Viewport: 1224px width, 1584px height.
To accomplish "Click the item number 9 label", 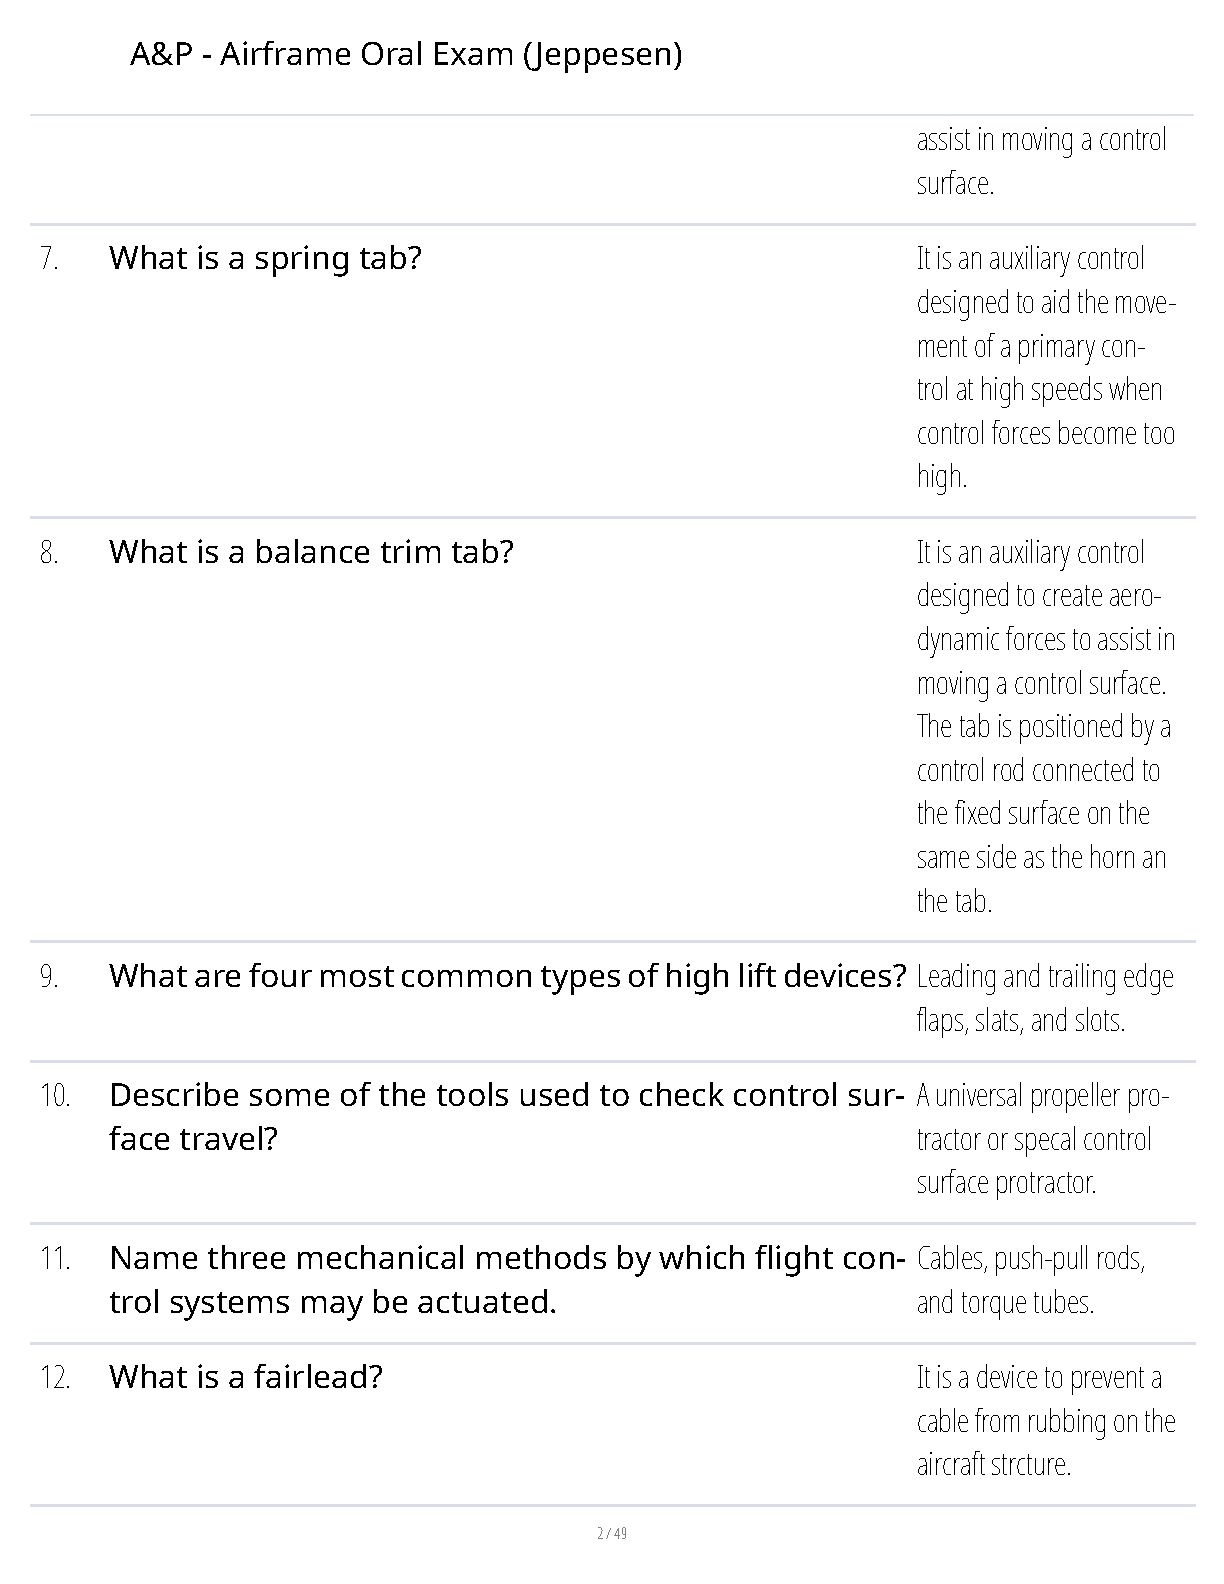I will click(50, 977).
